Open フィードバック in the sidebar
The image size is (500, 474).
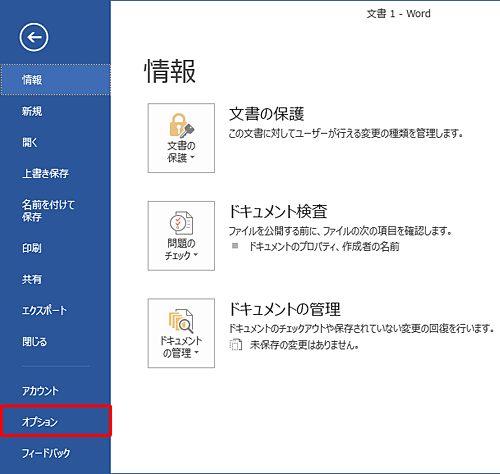55,453
